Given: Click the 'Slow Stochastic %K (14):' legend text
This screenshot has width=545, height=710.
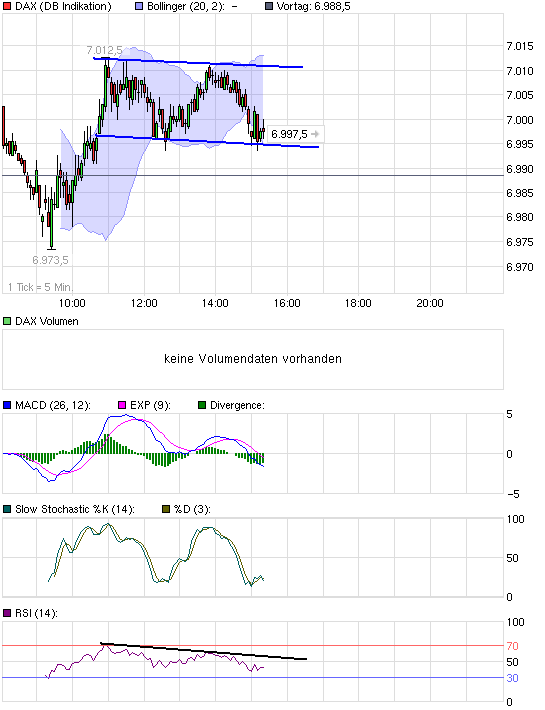Looking at the screenshot, I should pyautogui.click(x=75, y=509).
